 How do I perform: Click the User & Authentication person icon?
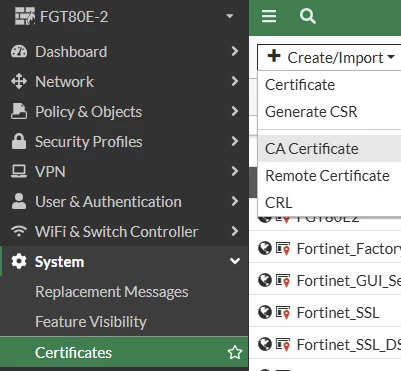[19, 201]
